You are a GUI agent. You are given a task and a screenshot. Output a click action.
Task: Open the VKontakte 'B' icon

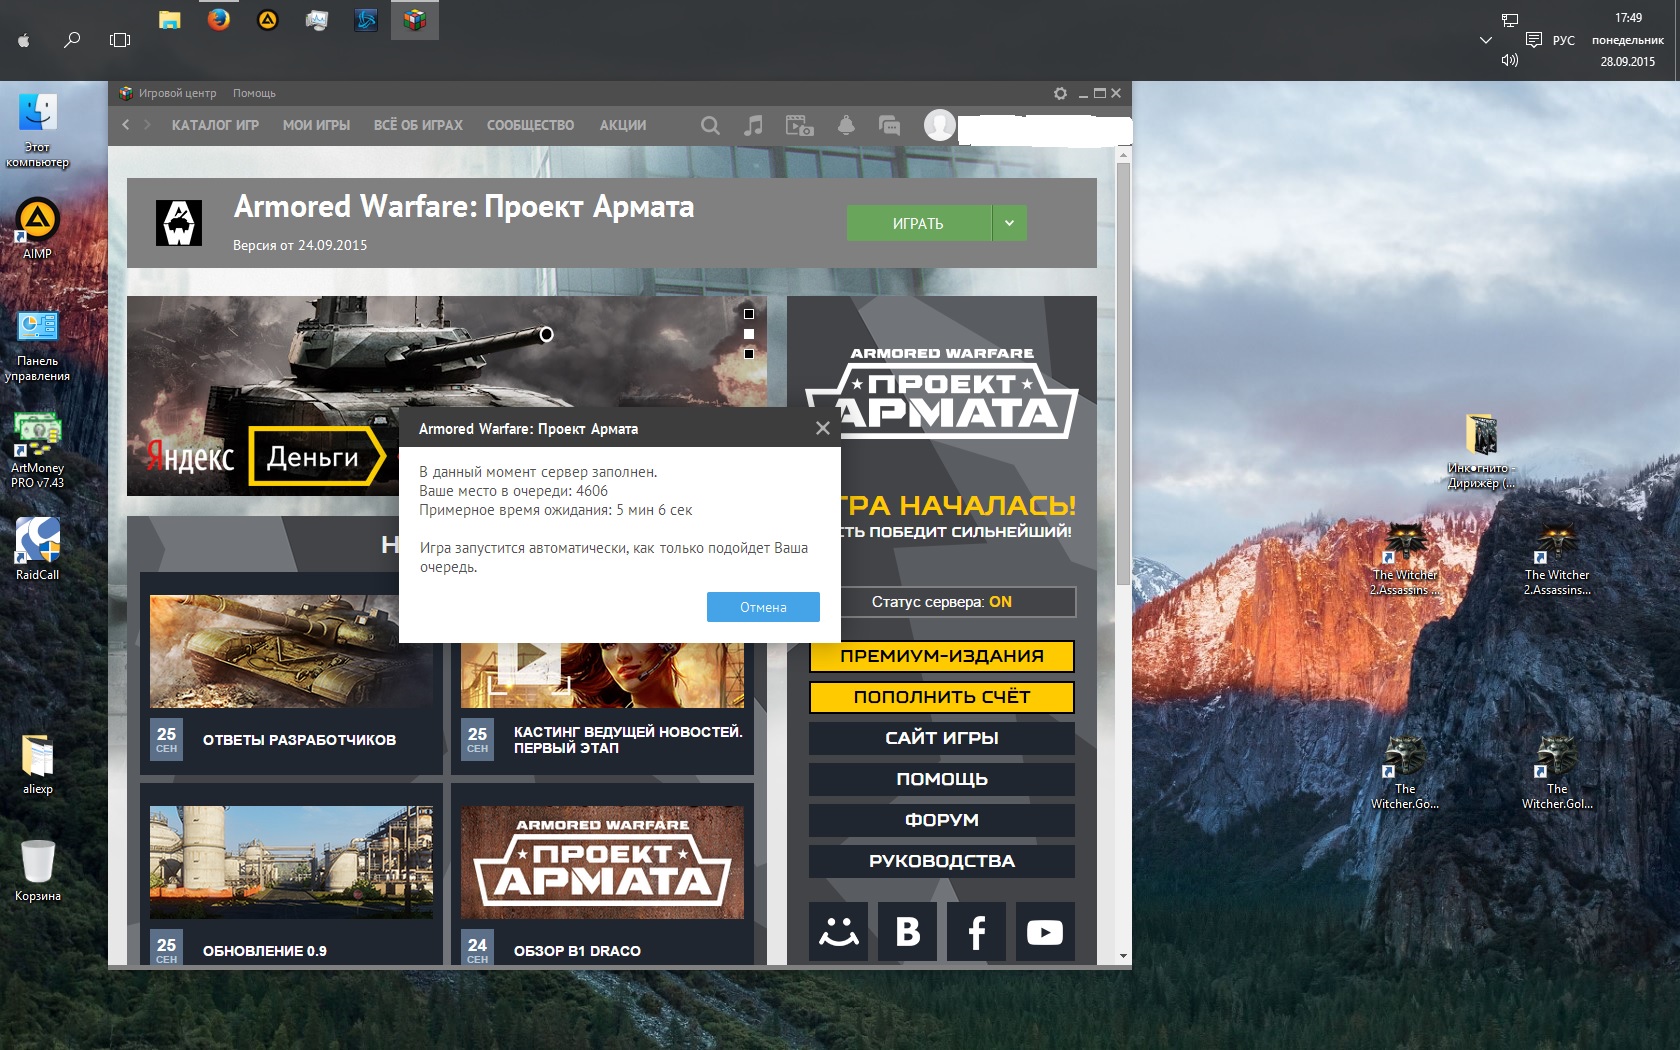click(907, 932)
